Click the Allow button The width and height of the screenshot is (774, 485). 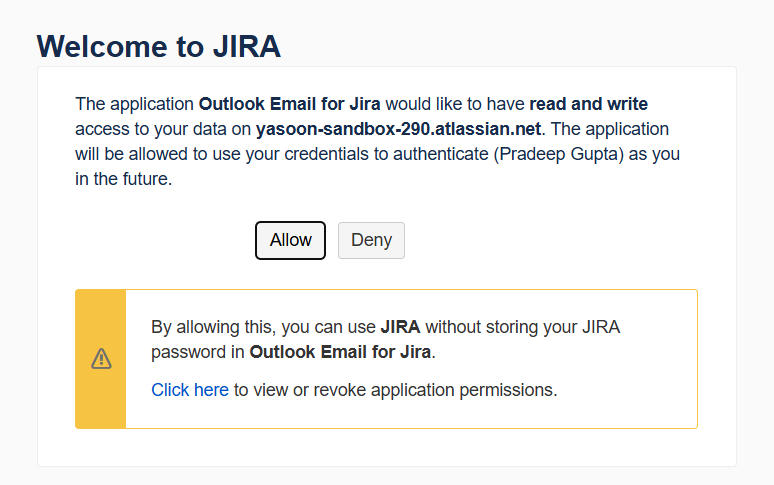click(x=290, y=240)
